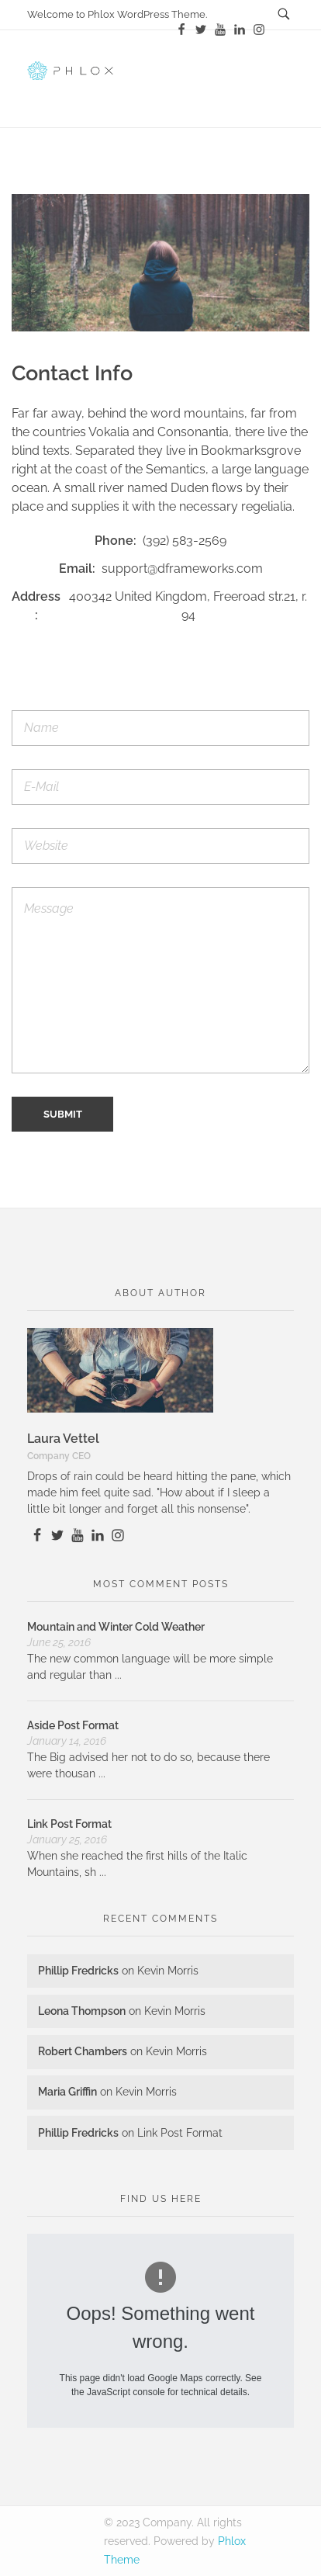The height and width of the screenshot is (2576, 321).
Task: Open the Aside Post Format link
Action: [72, 1724]
